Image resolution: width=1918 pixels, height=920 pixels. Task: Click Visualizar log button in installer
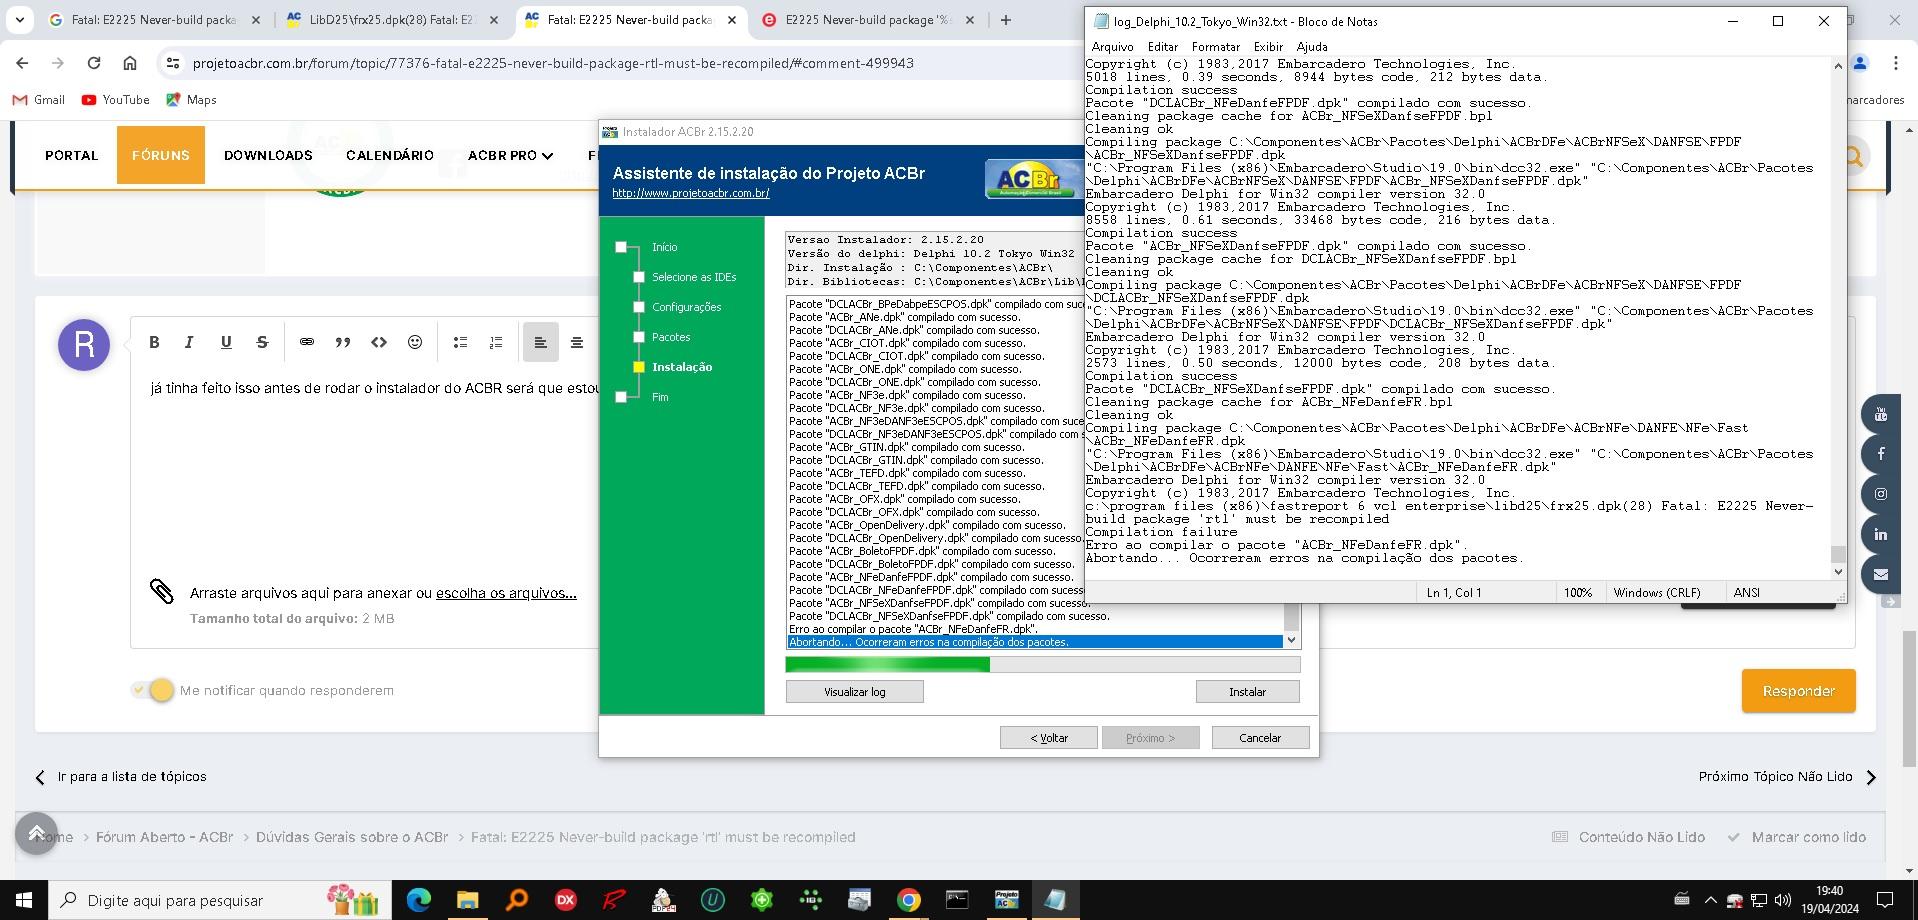854,691
